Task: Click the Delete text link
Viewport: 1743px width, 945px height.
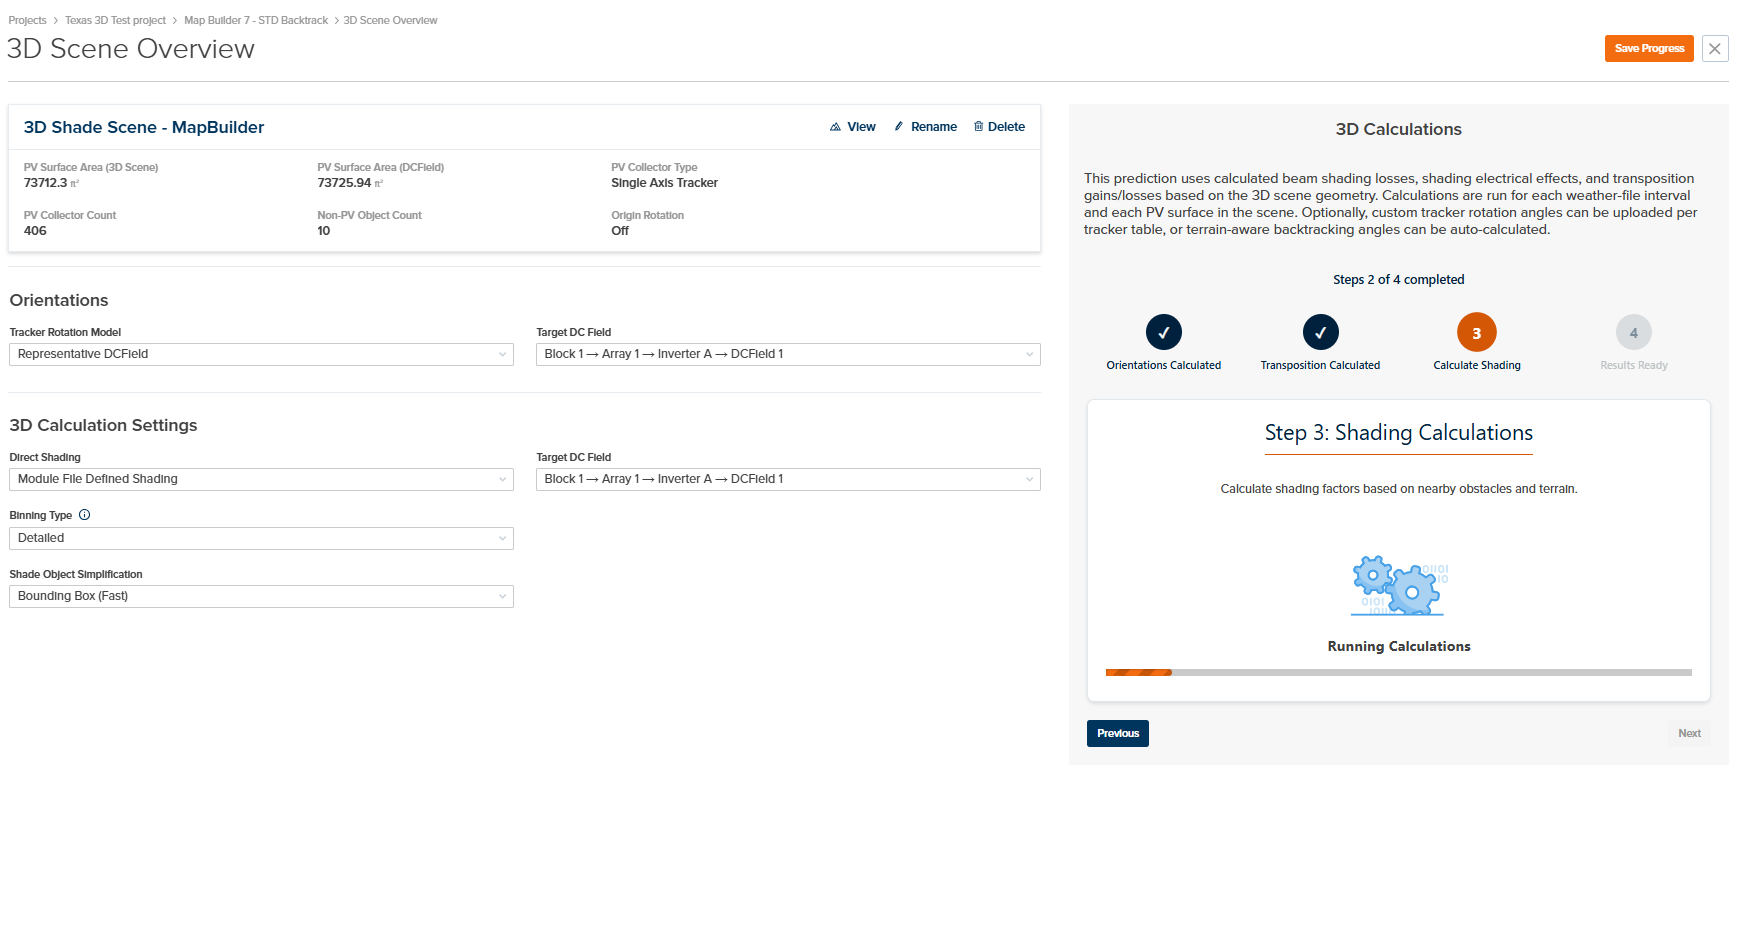Action: coord(1006,127)
